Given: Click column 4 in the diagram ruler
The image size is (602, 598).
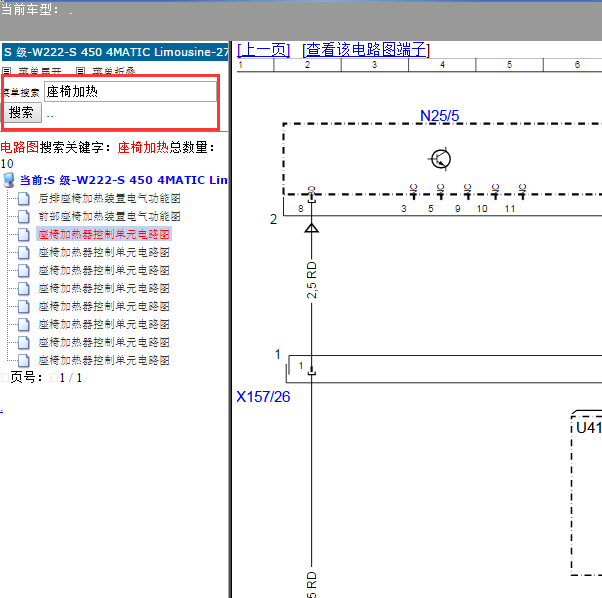Looking at the screenshot, I should pyautogui.click(x=442, y=64).
